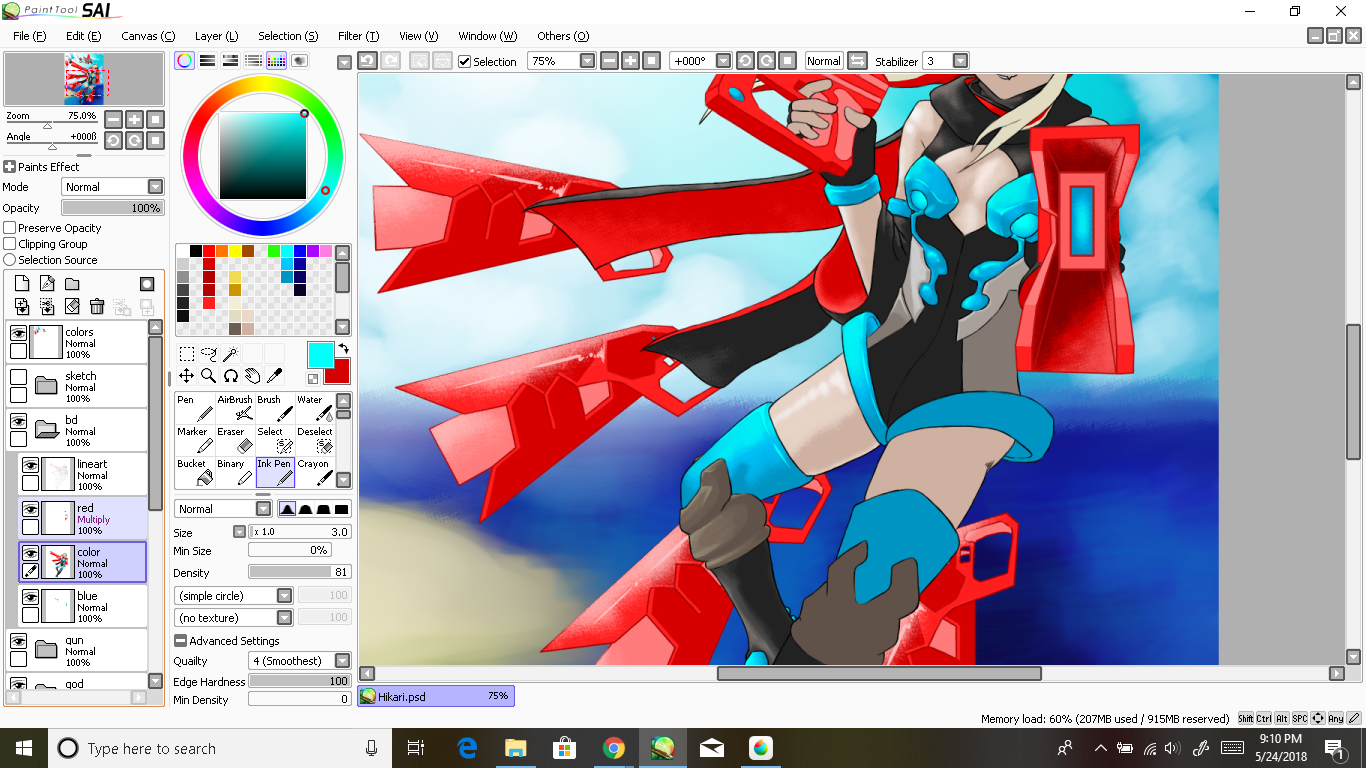This screenshot has height=768, width=1366.
Task: Open the (no texture) dropdown
Action: point(284,618)
